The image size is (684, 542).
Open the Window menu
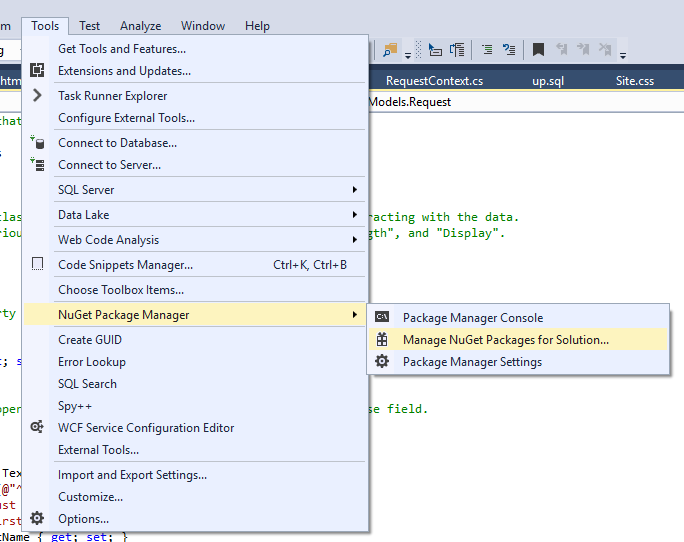203,26
